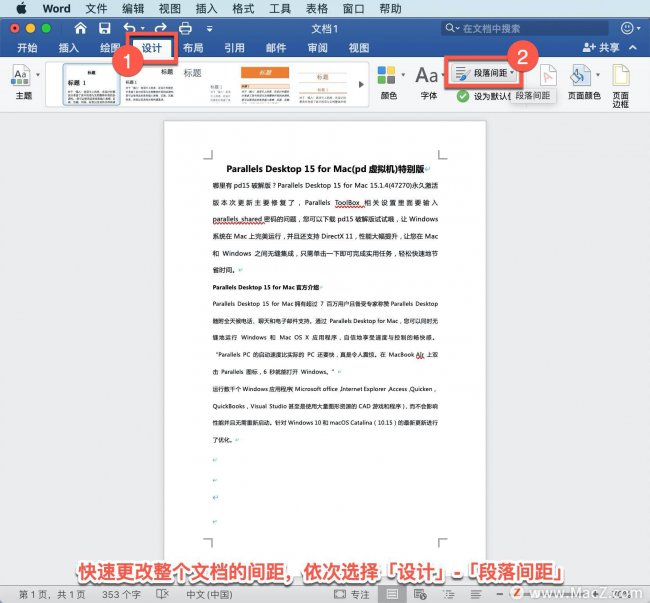Click the subheading Parallels Desktop 15 for Mac 官方介绍
Image resolution: width=650 pixels, height=603 pixels.
(266, 287)
